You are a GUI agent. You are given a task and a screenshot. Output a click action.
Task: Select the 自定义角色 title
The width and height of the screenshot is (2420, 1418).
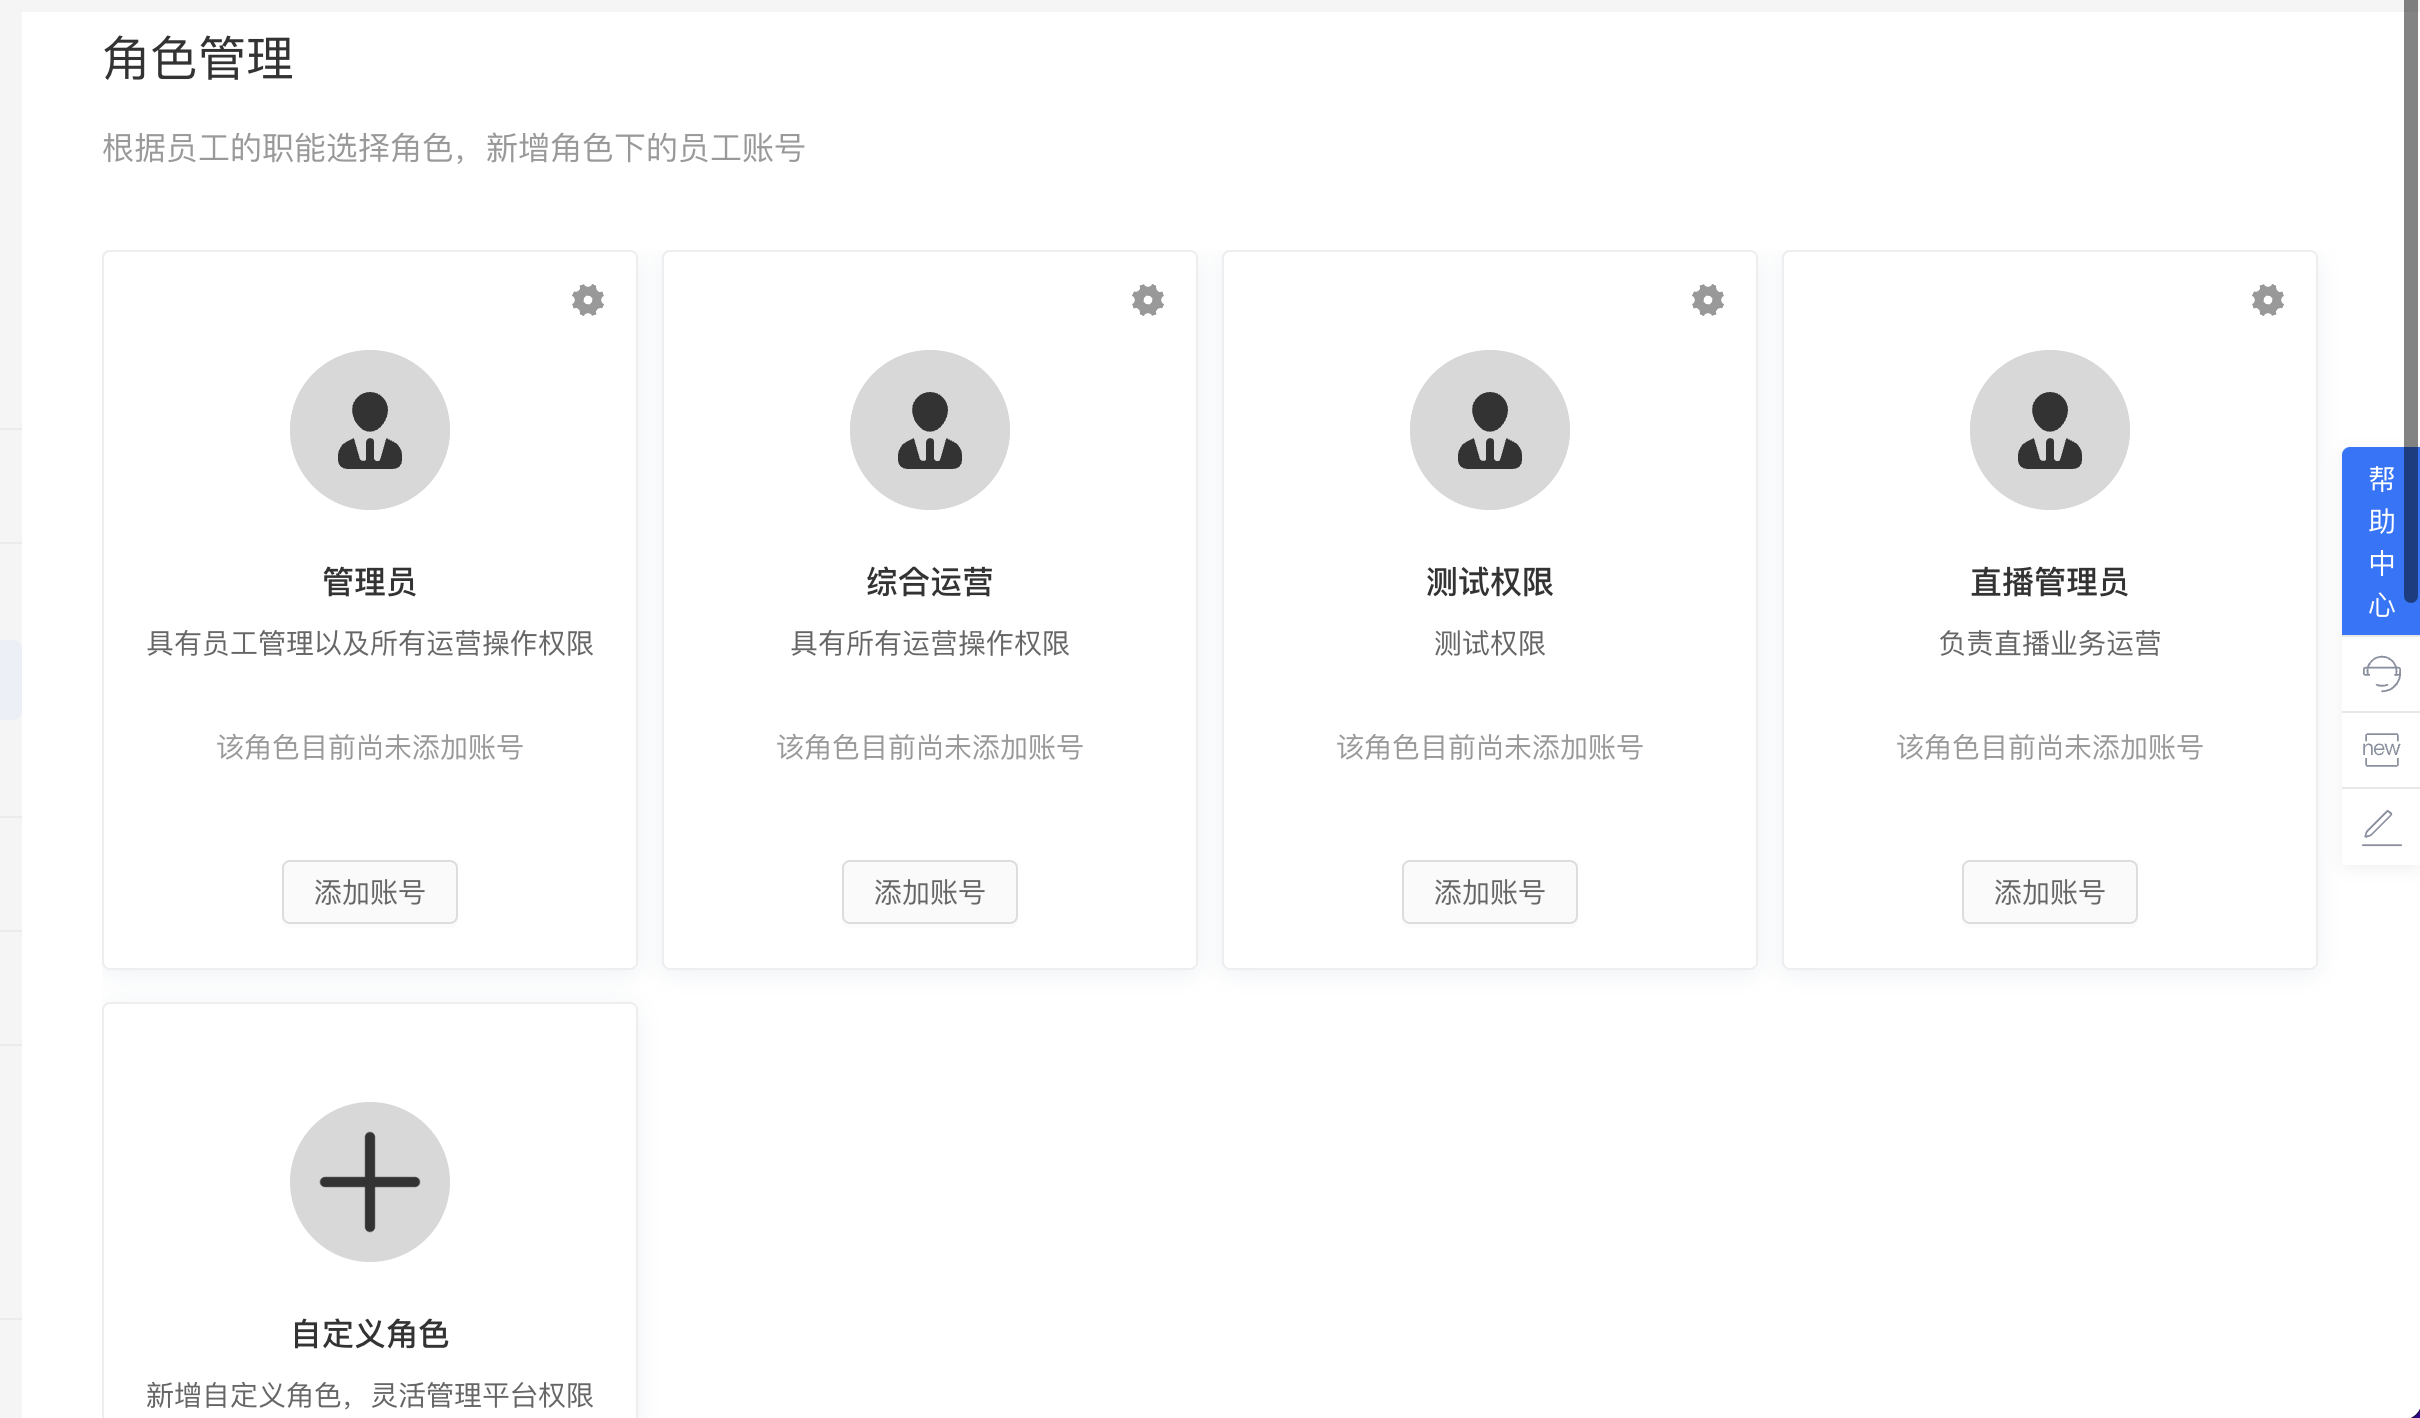(x=370, y=1334)
